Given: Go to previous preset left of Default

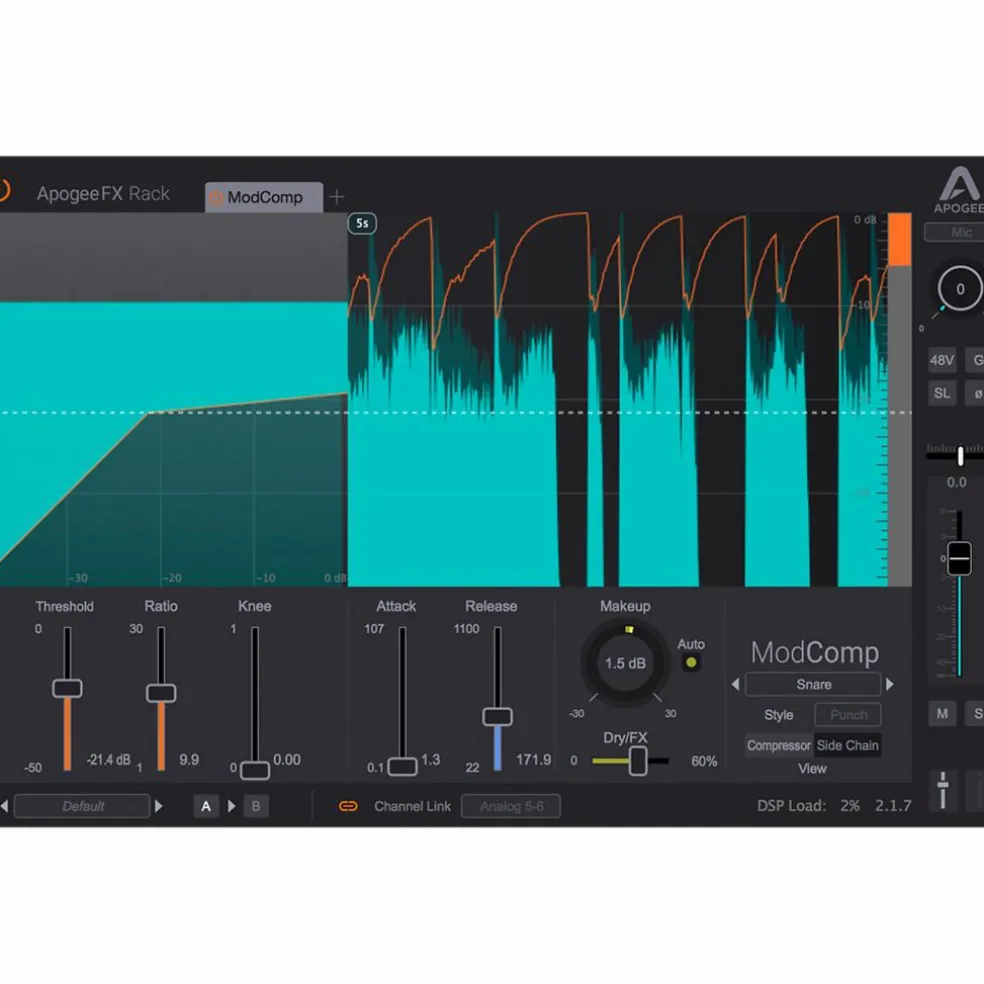Looking at the screenshot, I should pos(4,806).
